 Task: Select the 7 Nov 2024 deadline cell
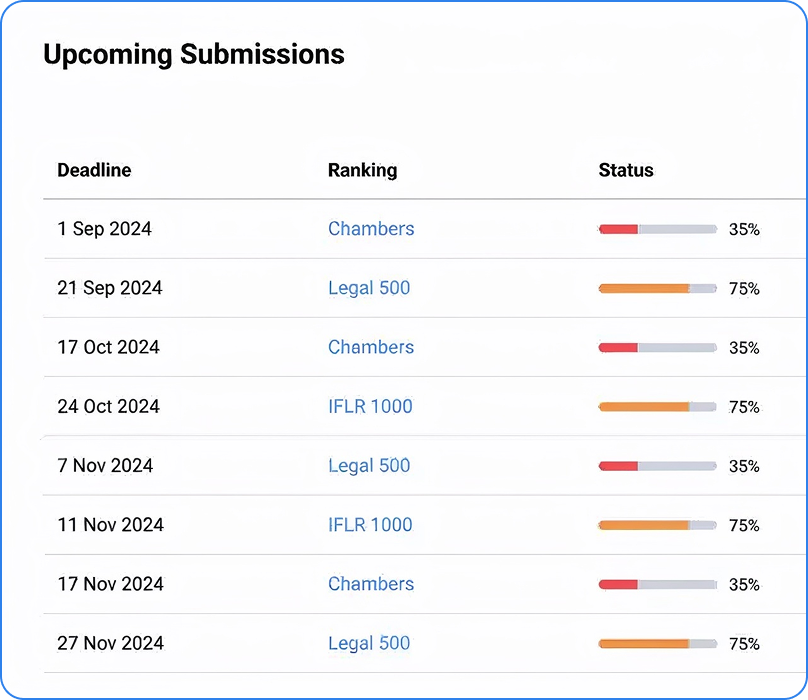click(105, 465)
